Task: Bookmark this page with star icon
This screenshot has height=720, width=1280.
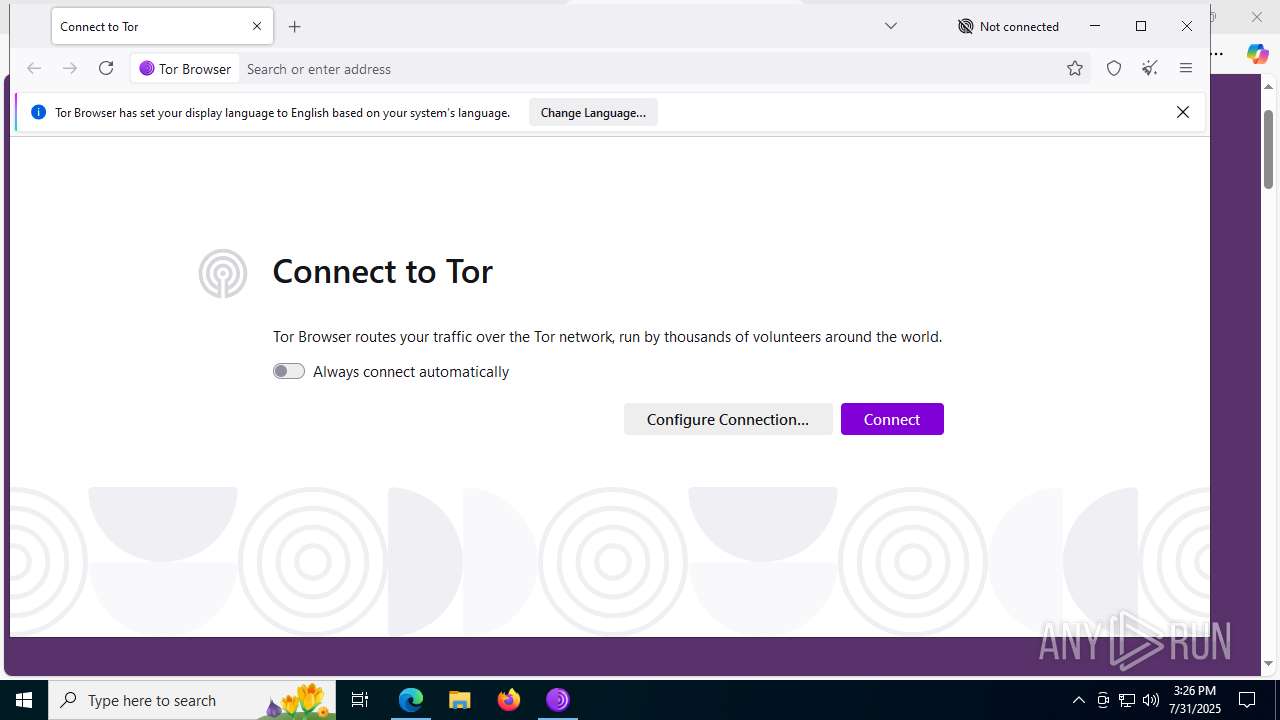Action: [x=1075, y=69]
